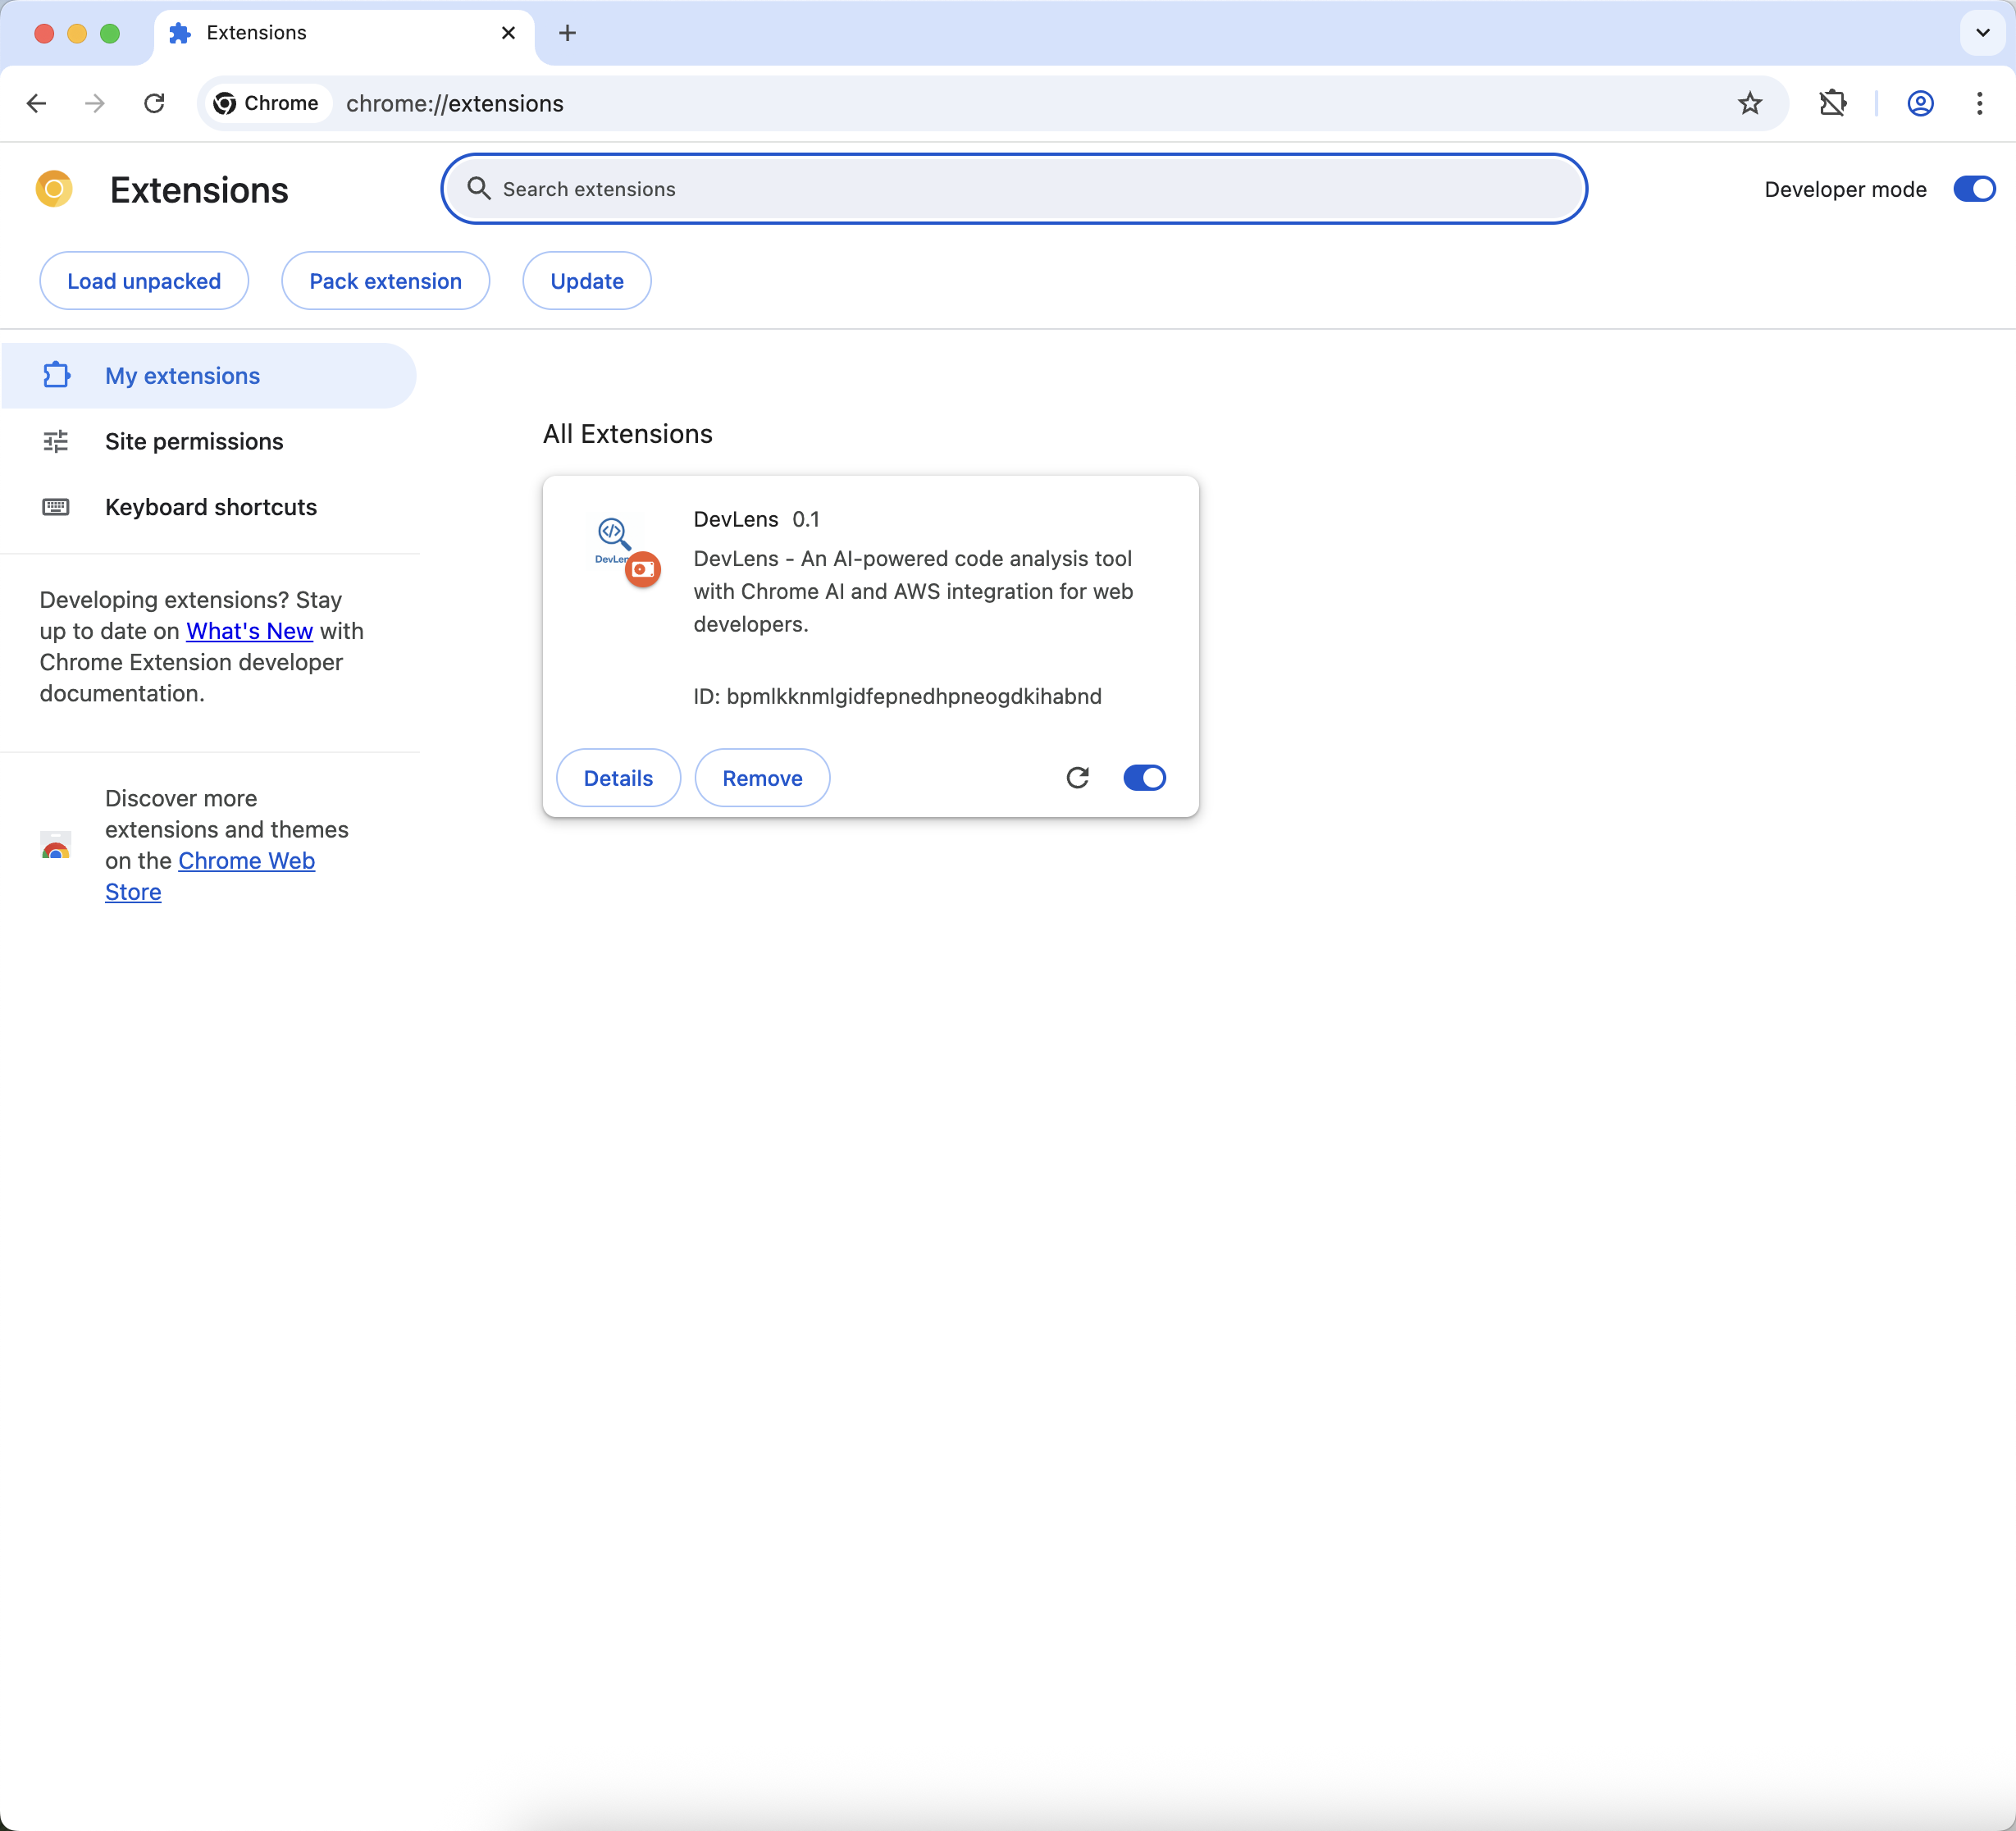Select My extensions in sidebar
Image resolution: width=2016 pixels, height=1831 pixels.
(182, 376)
